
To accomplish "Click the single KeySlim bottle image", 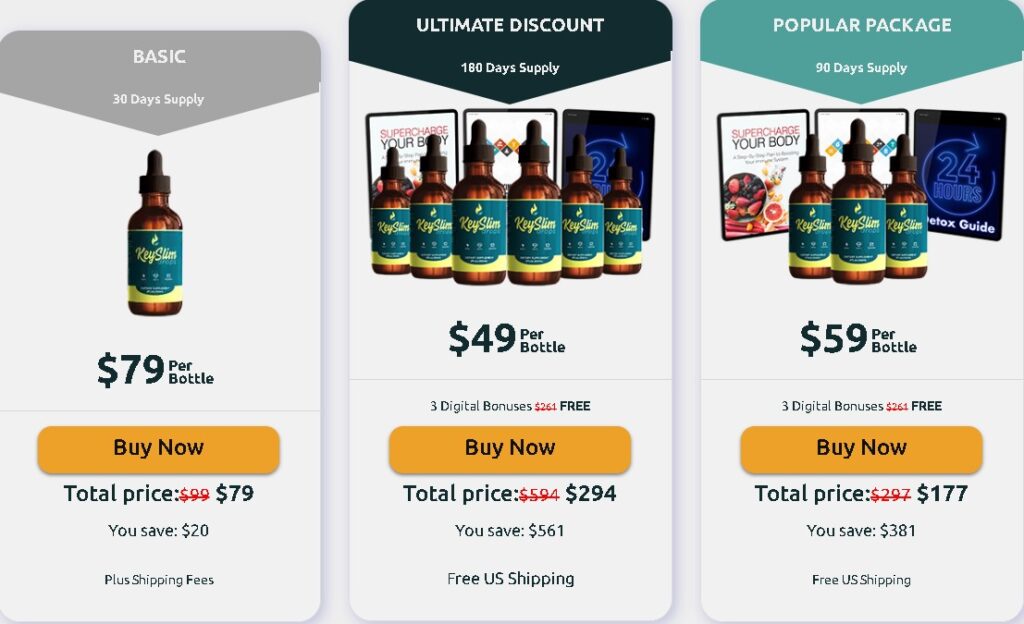I will click(155, 235).
